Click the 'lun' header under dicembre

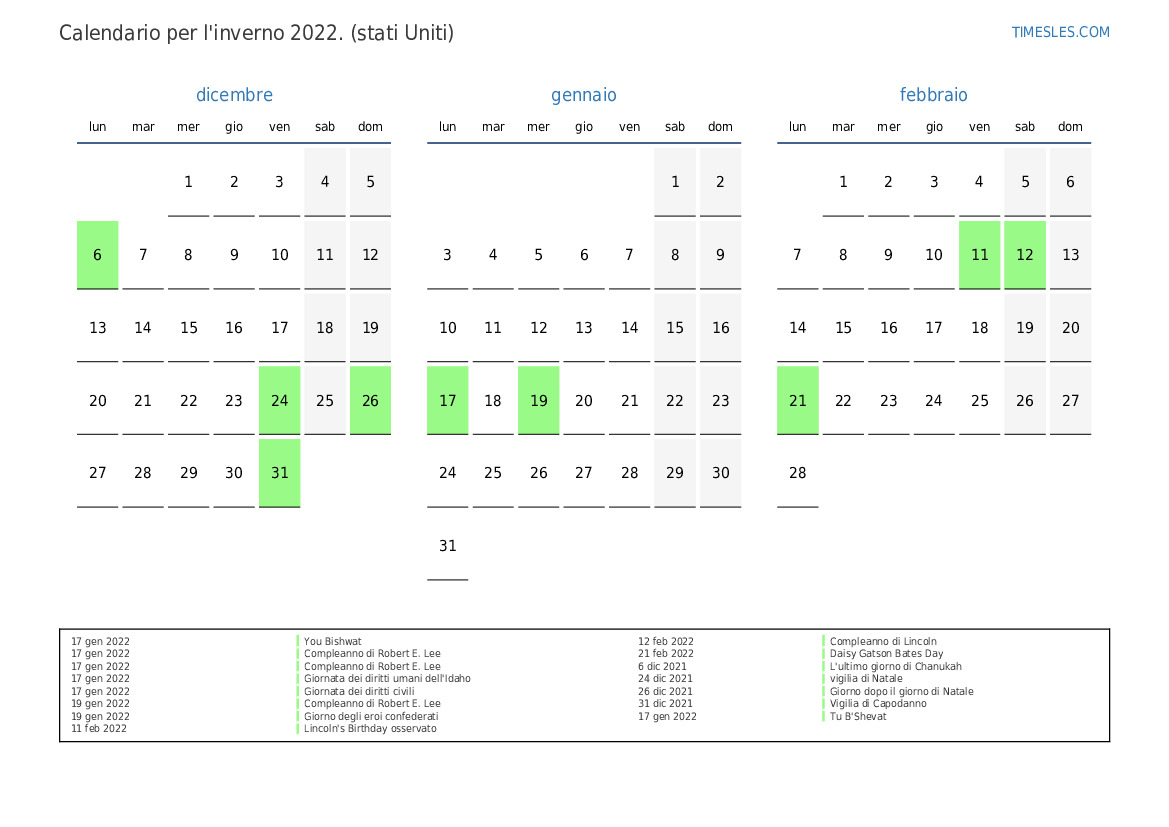(98, 127)
